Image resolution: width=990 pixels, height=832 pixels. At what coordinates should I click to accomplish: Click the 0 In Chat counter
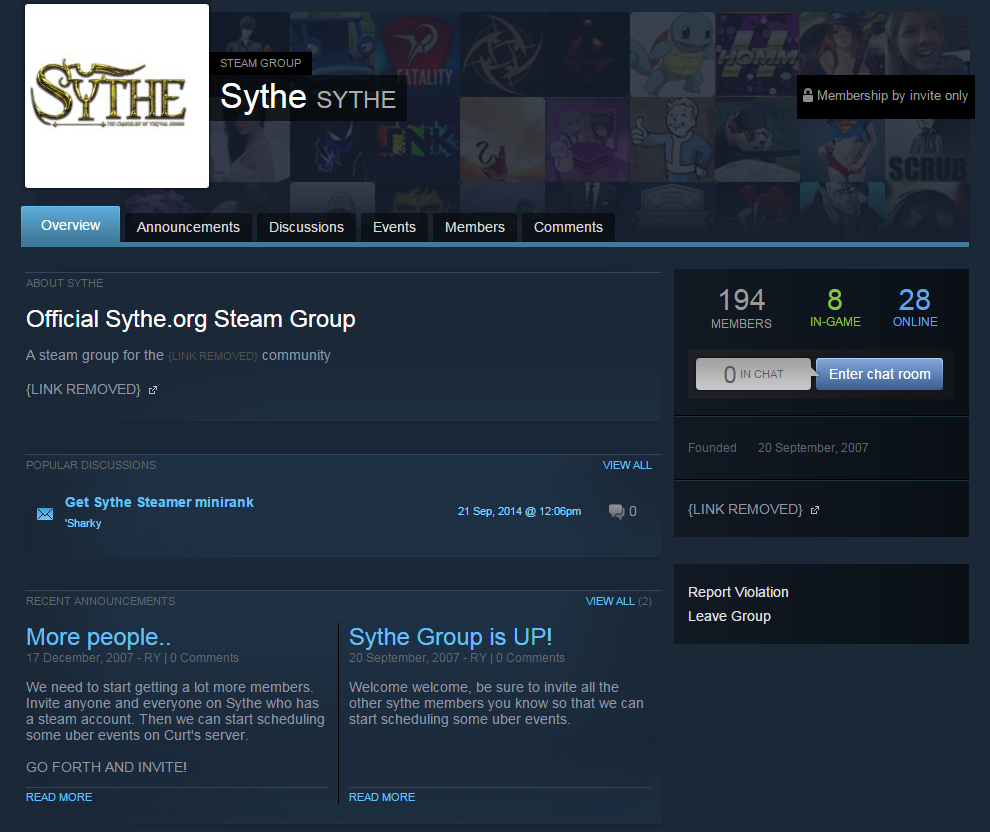coord(753,374)
